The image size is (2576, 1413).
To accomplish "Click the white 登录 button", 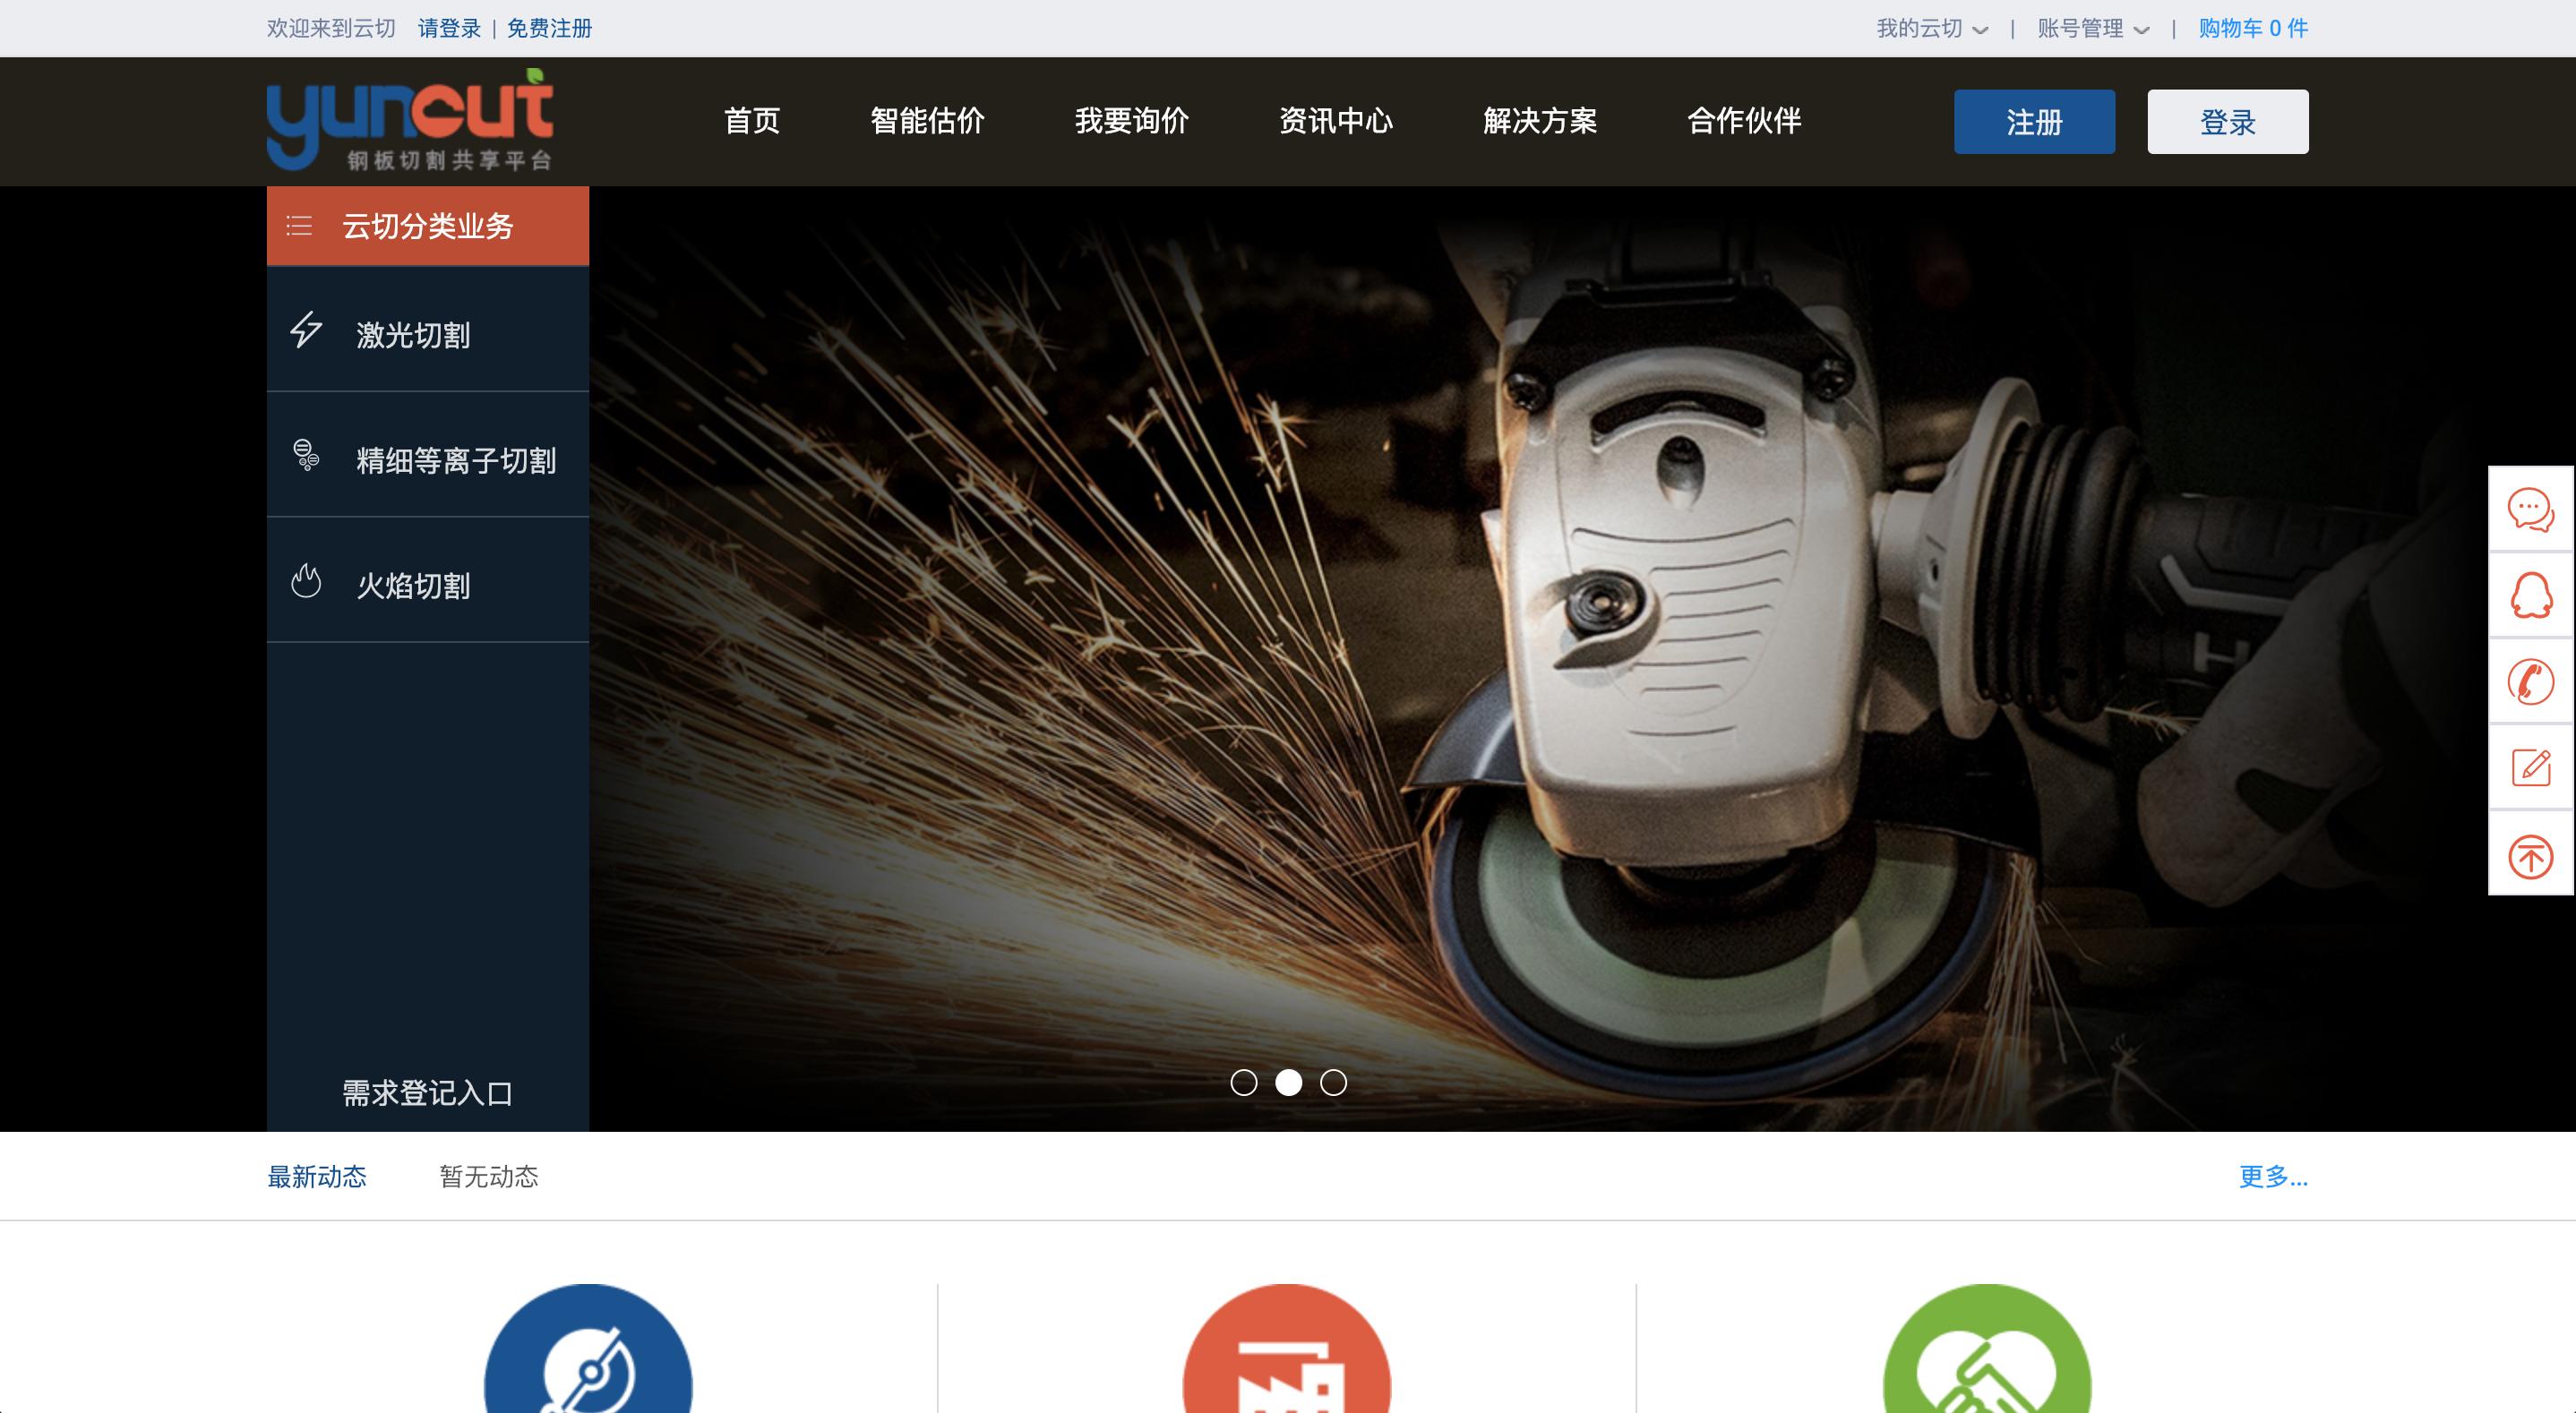I will pos(2227,121).
